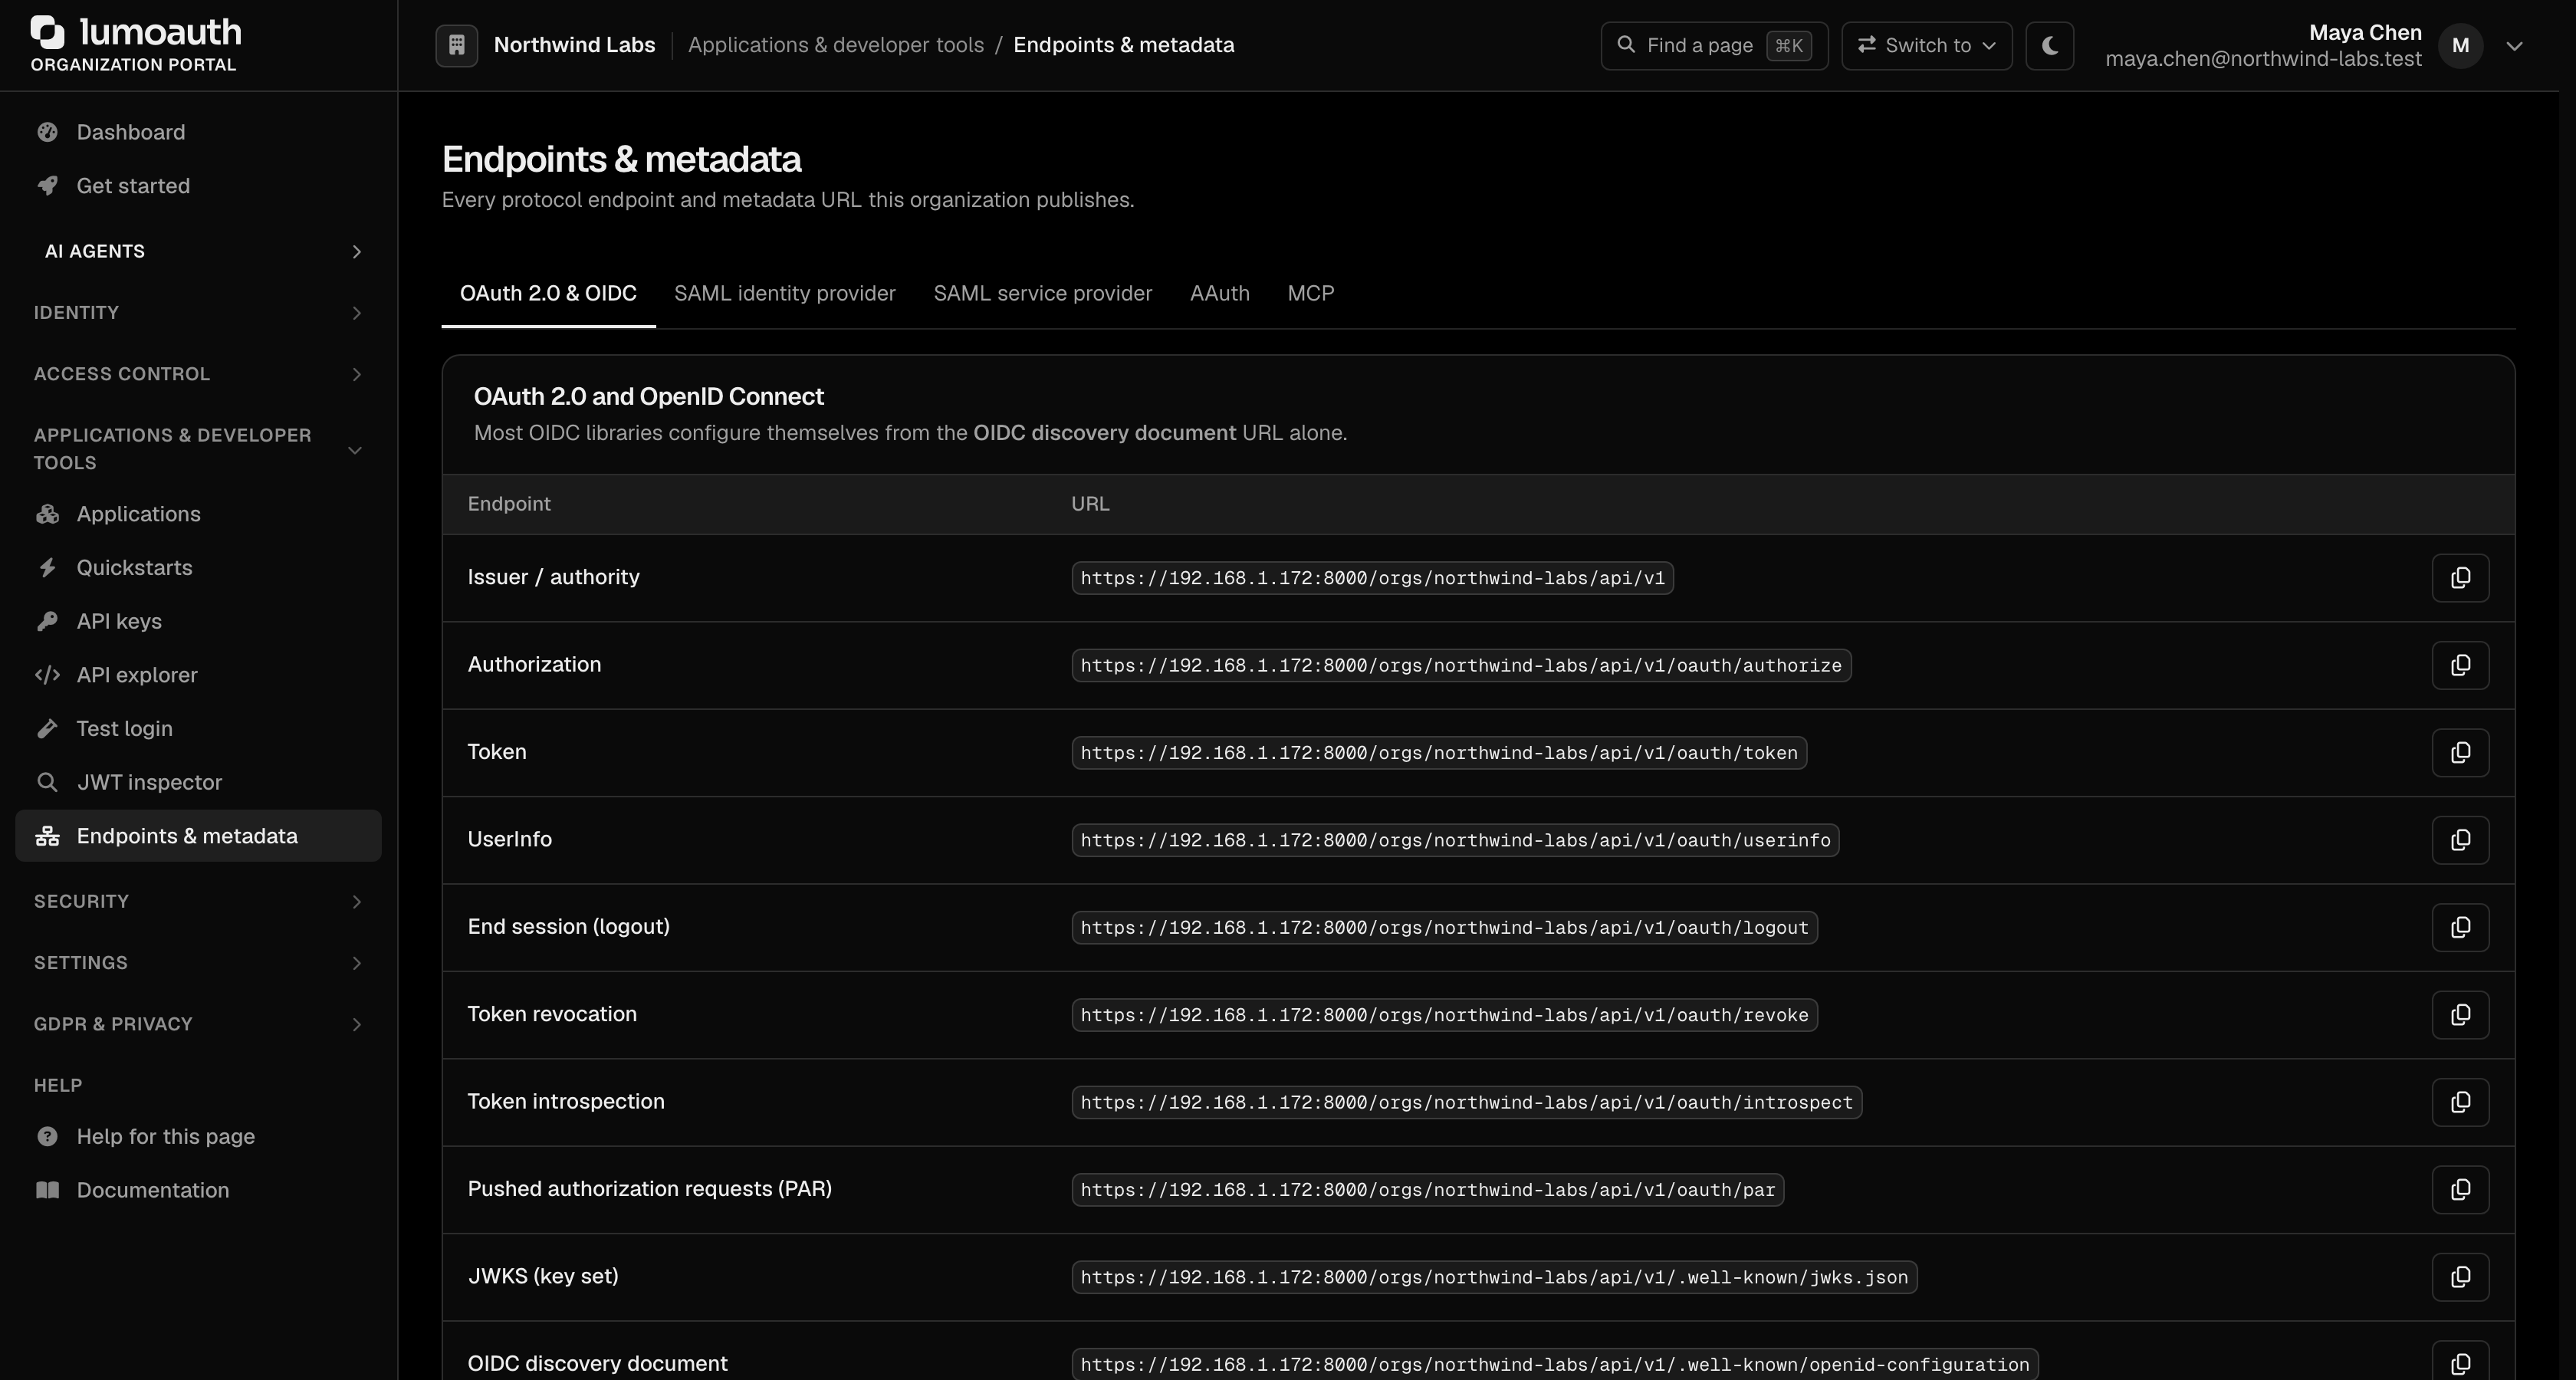Go to Applications in the sidebar
The image size is (2576, 1380).
tap(198, 514)
